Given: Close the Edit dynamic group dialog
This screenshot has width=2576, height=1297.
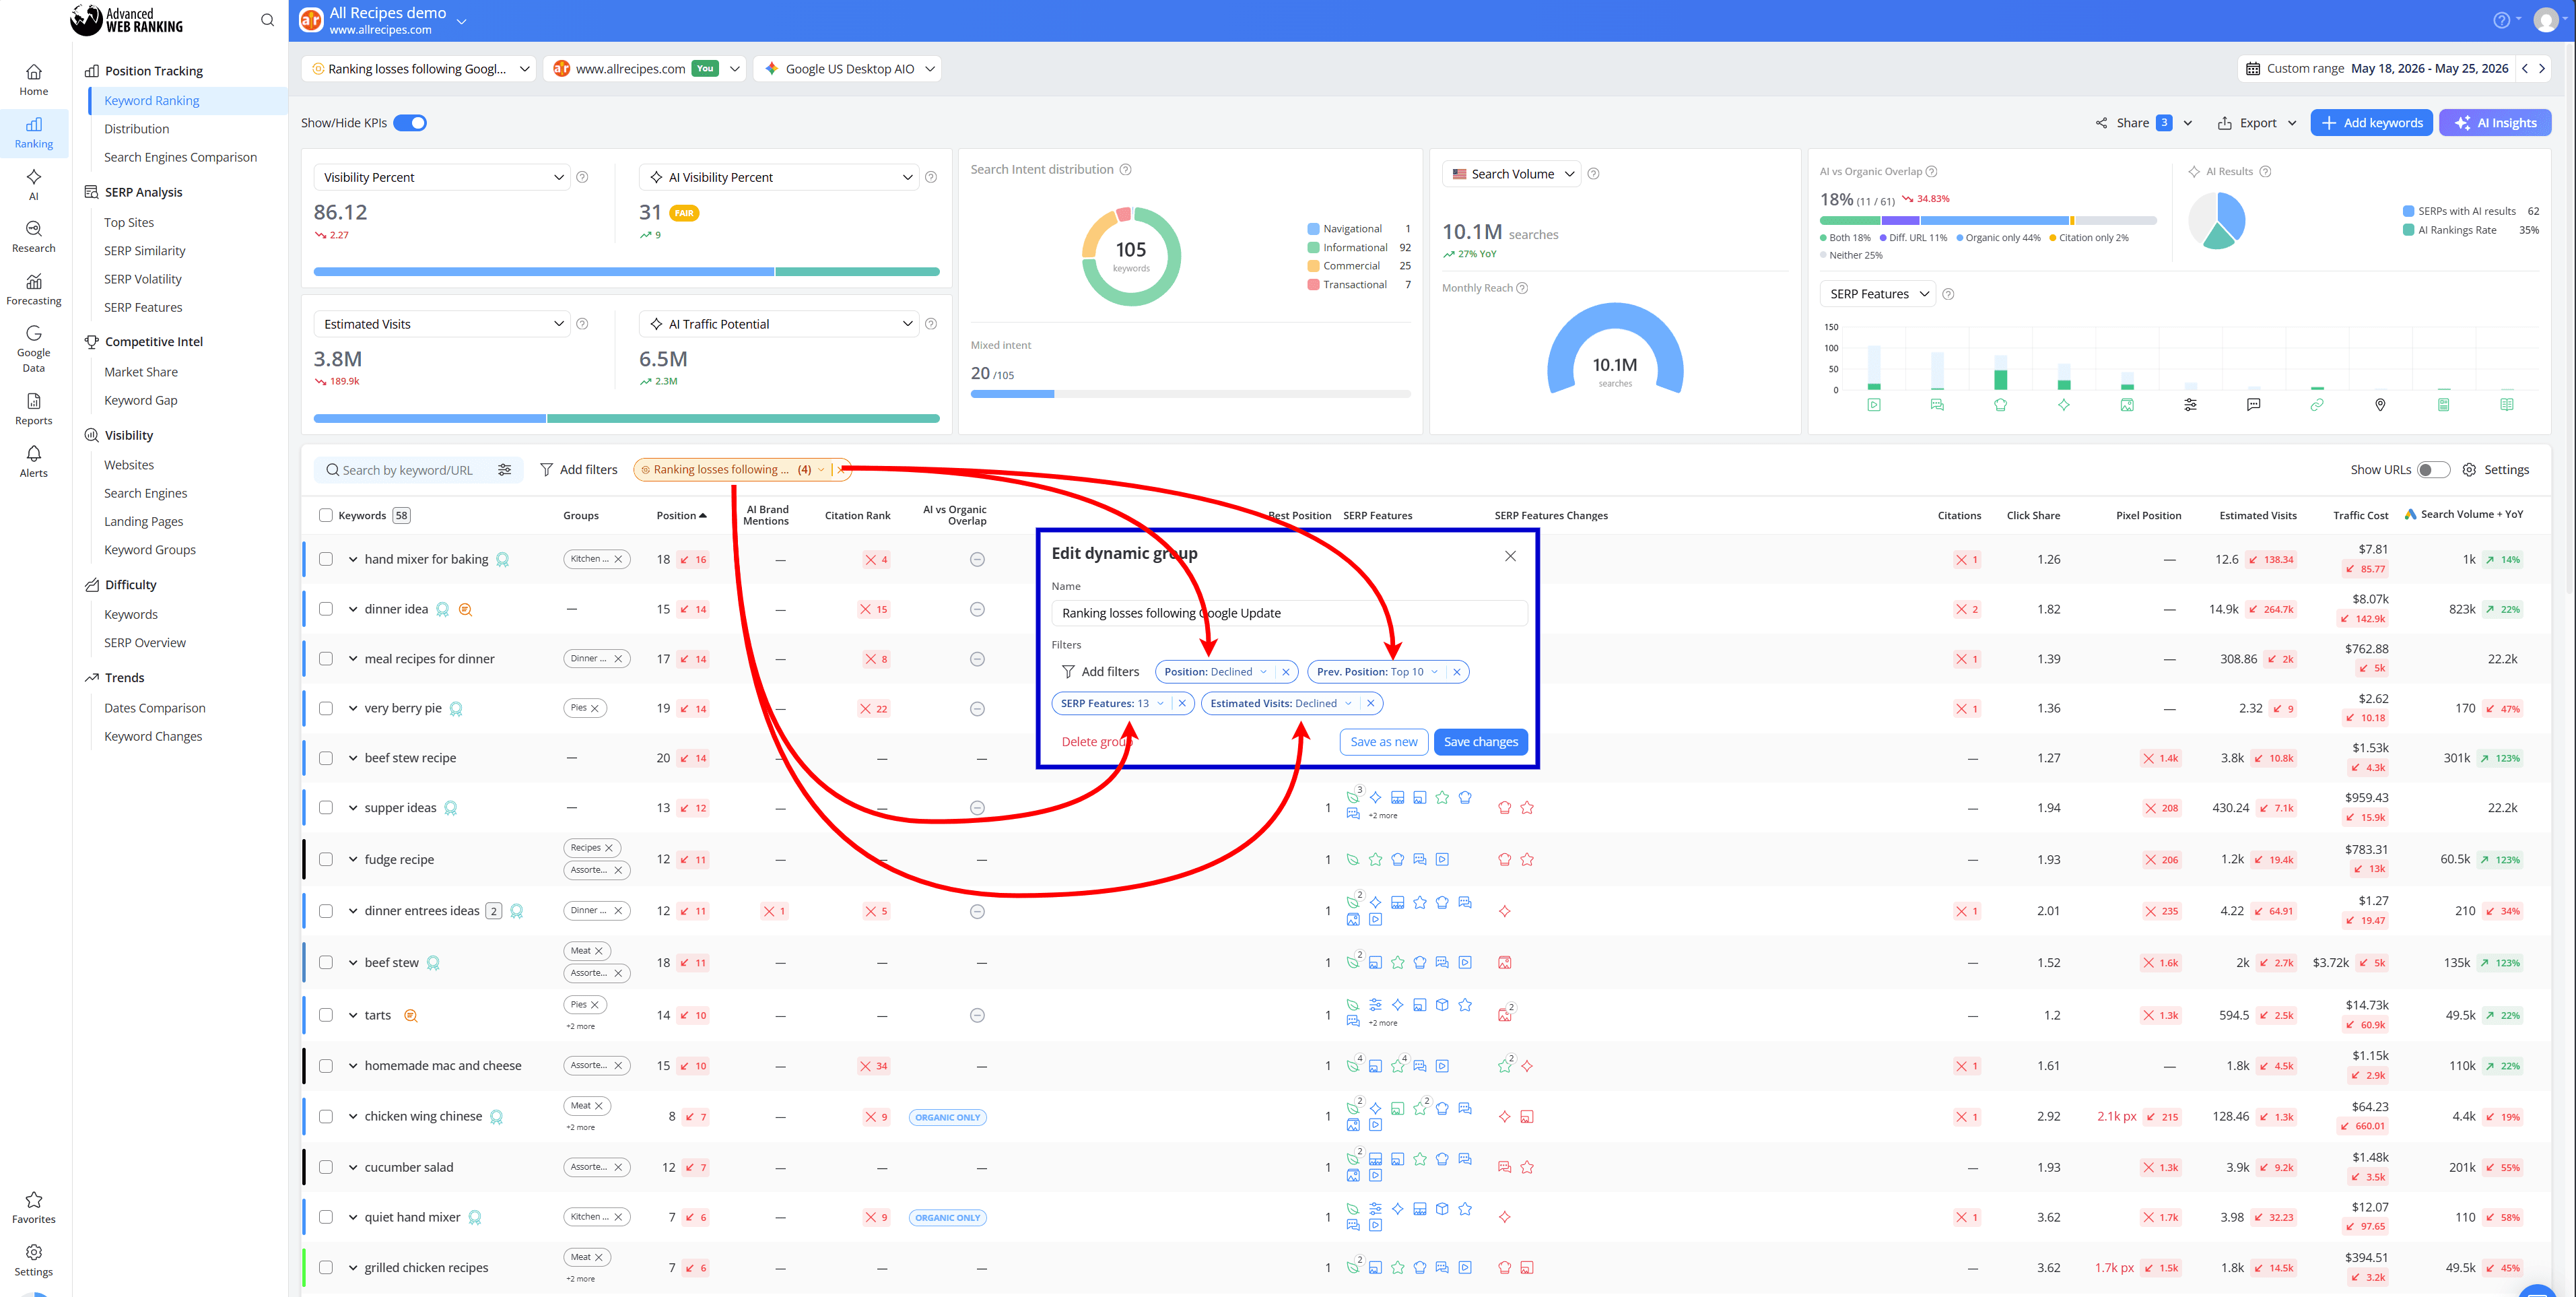Looking at the screenshot, I should click(x=1510, y=556).
